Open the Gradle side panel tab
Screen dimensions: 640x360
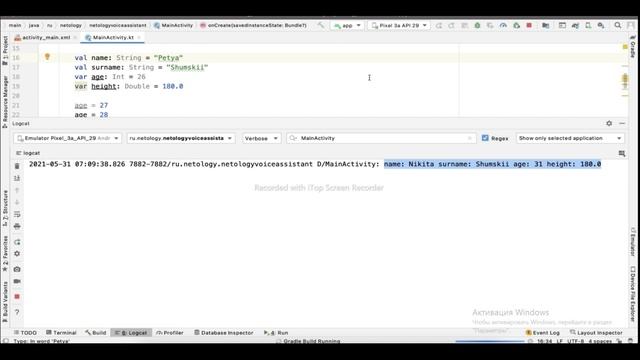[x=633, y=46]
